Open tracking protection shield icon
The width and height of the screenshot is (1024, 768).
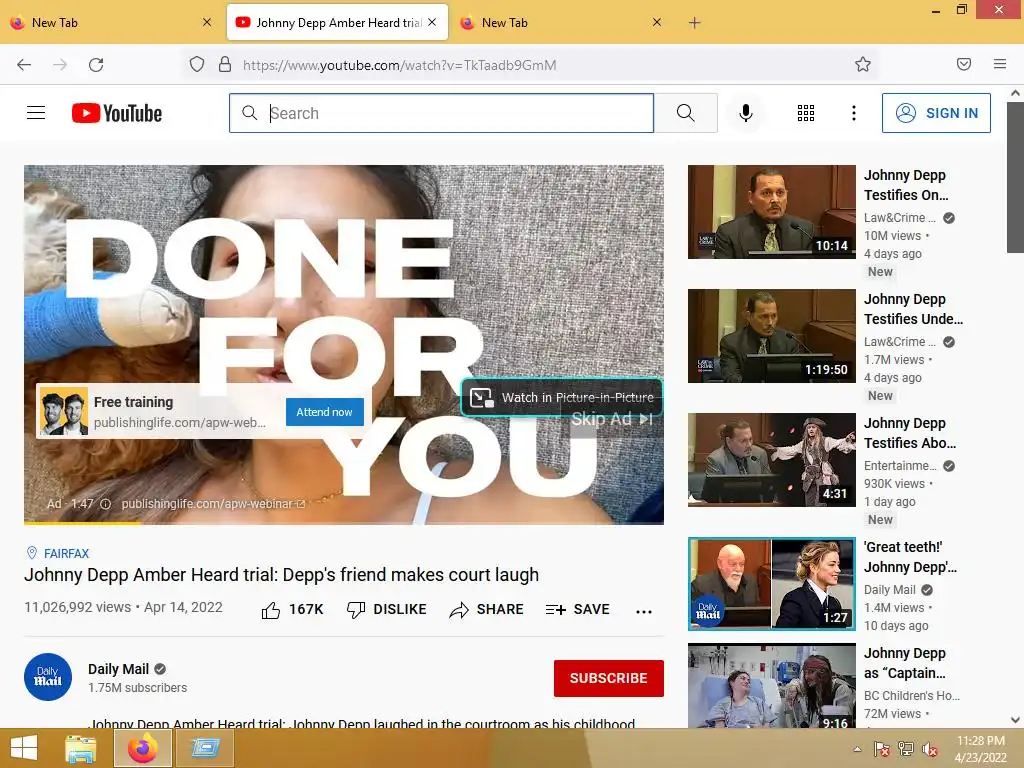(x=197, y=64)
